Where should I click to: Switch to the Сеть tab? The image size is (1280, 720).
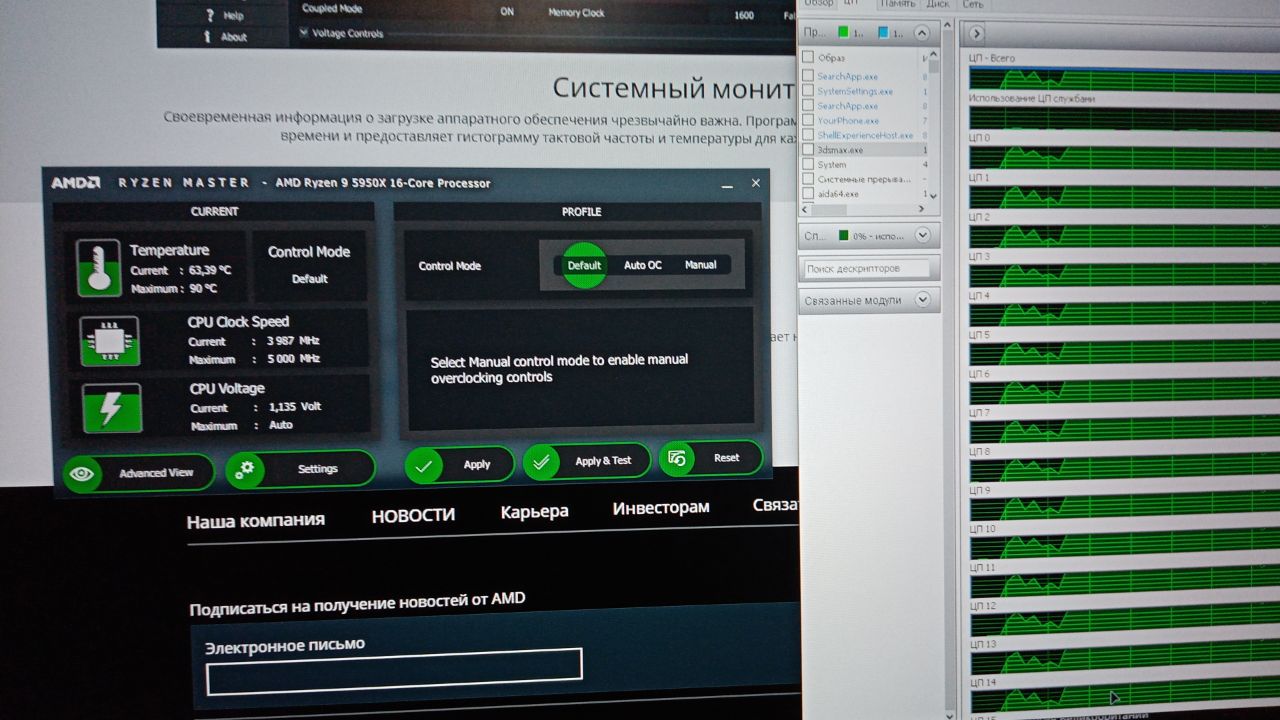click(x=972, y=4)
